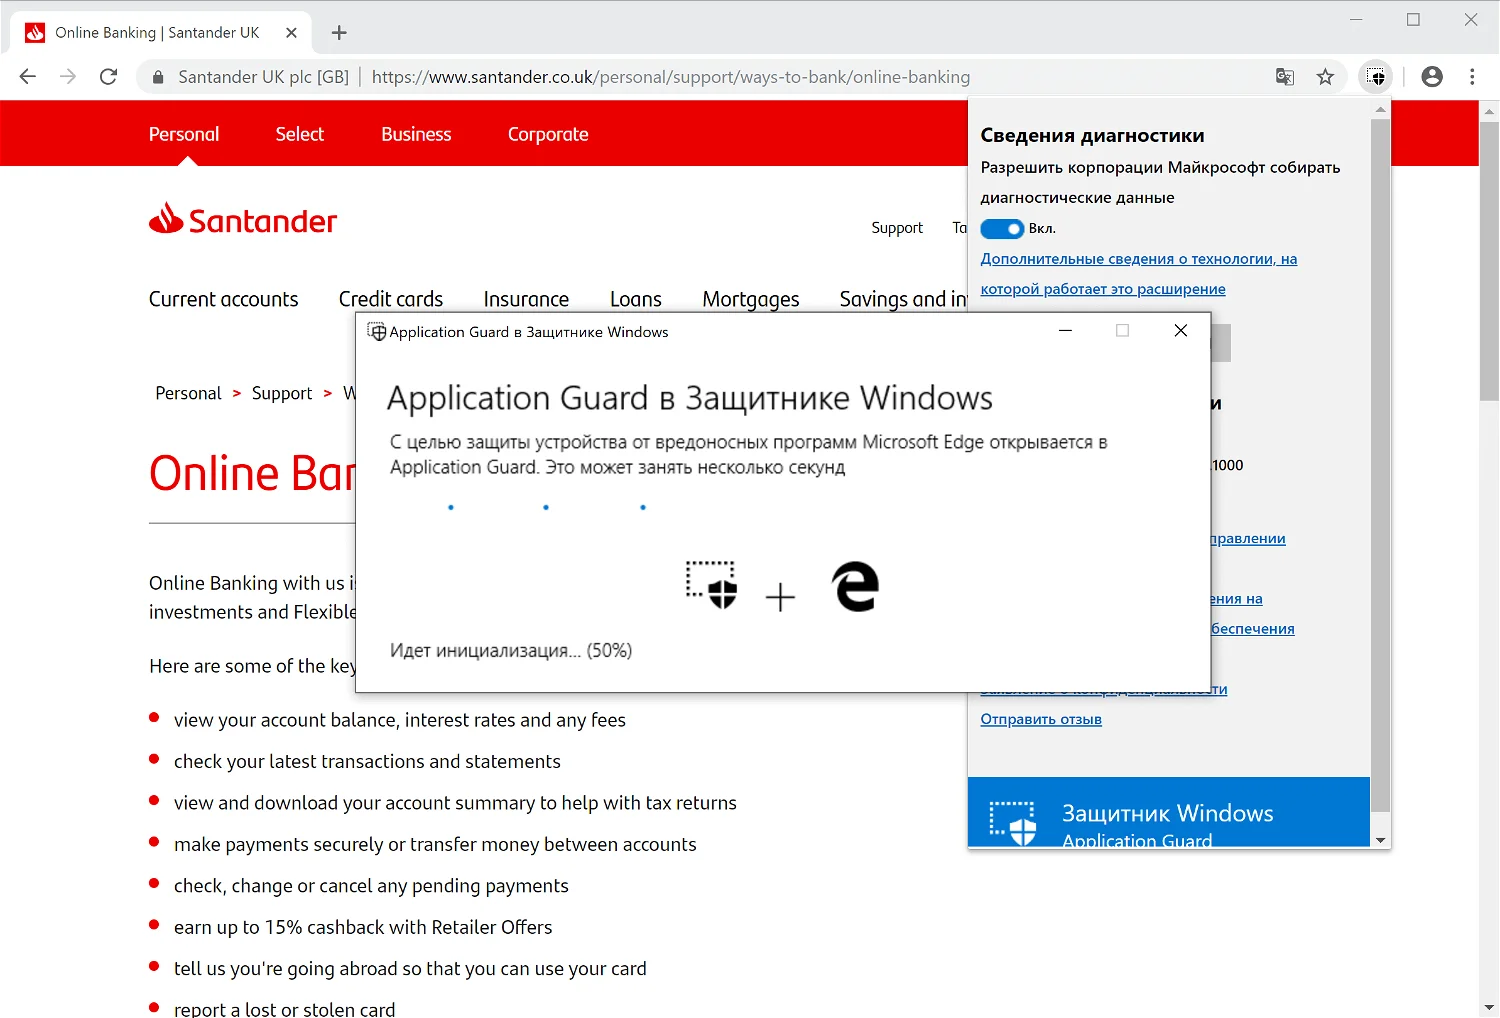
Task: Click the 'Защитник Windows' blue banner
Action: [x=1169, y=812]
